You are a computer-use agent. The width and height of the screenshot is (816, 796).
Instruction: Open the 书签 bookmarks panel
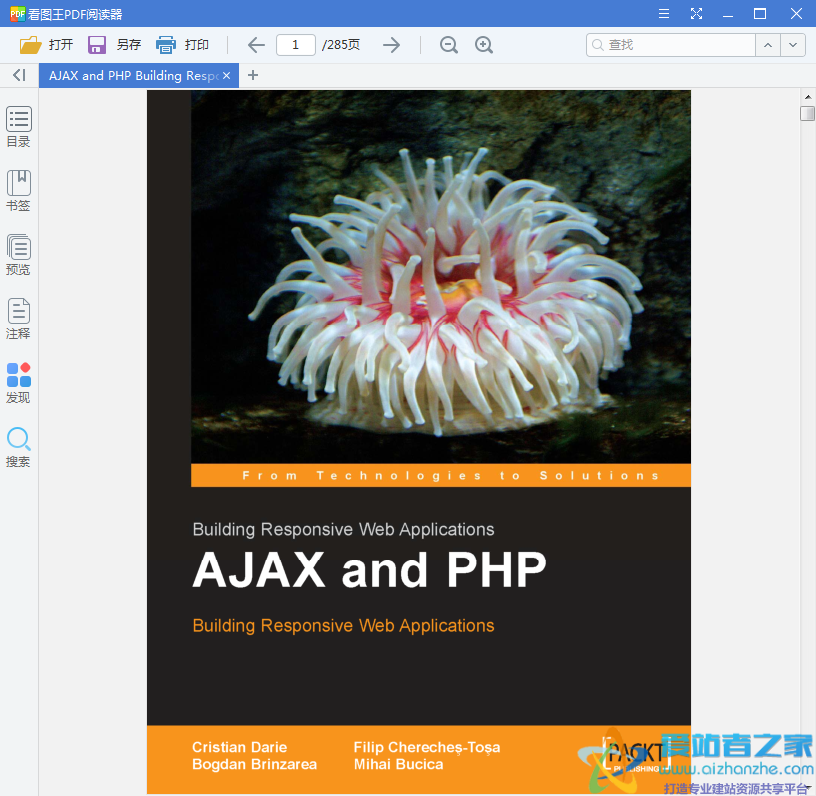(18, 190)
